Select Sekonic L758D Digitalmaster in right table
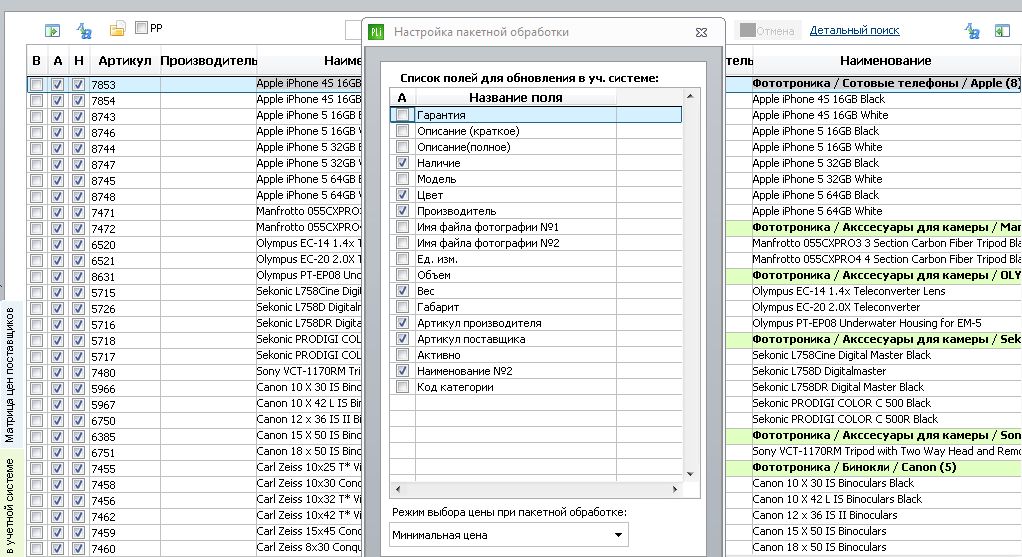Viewport: 1022px width, 557px height. coord(886,371)
